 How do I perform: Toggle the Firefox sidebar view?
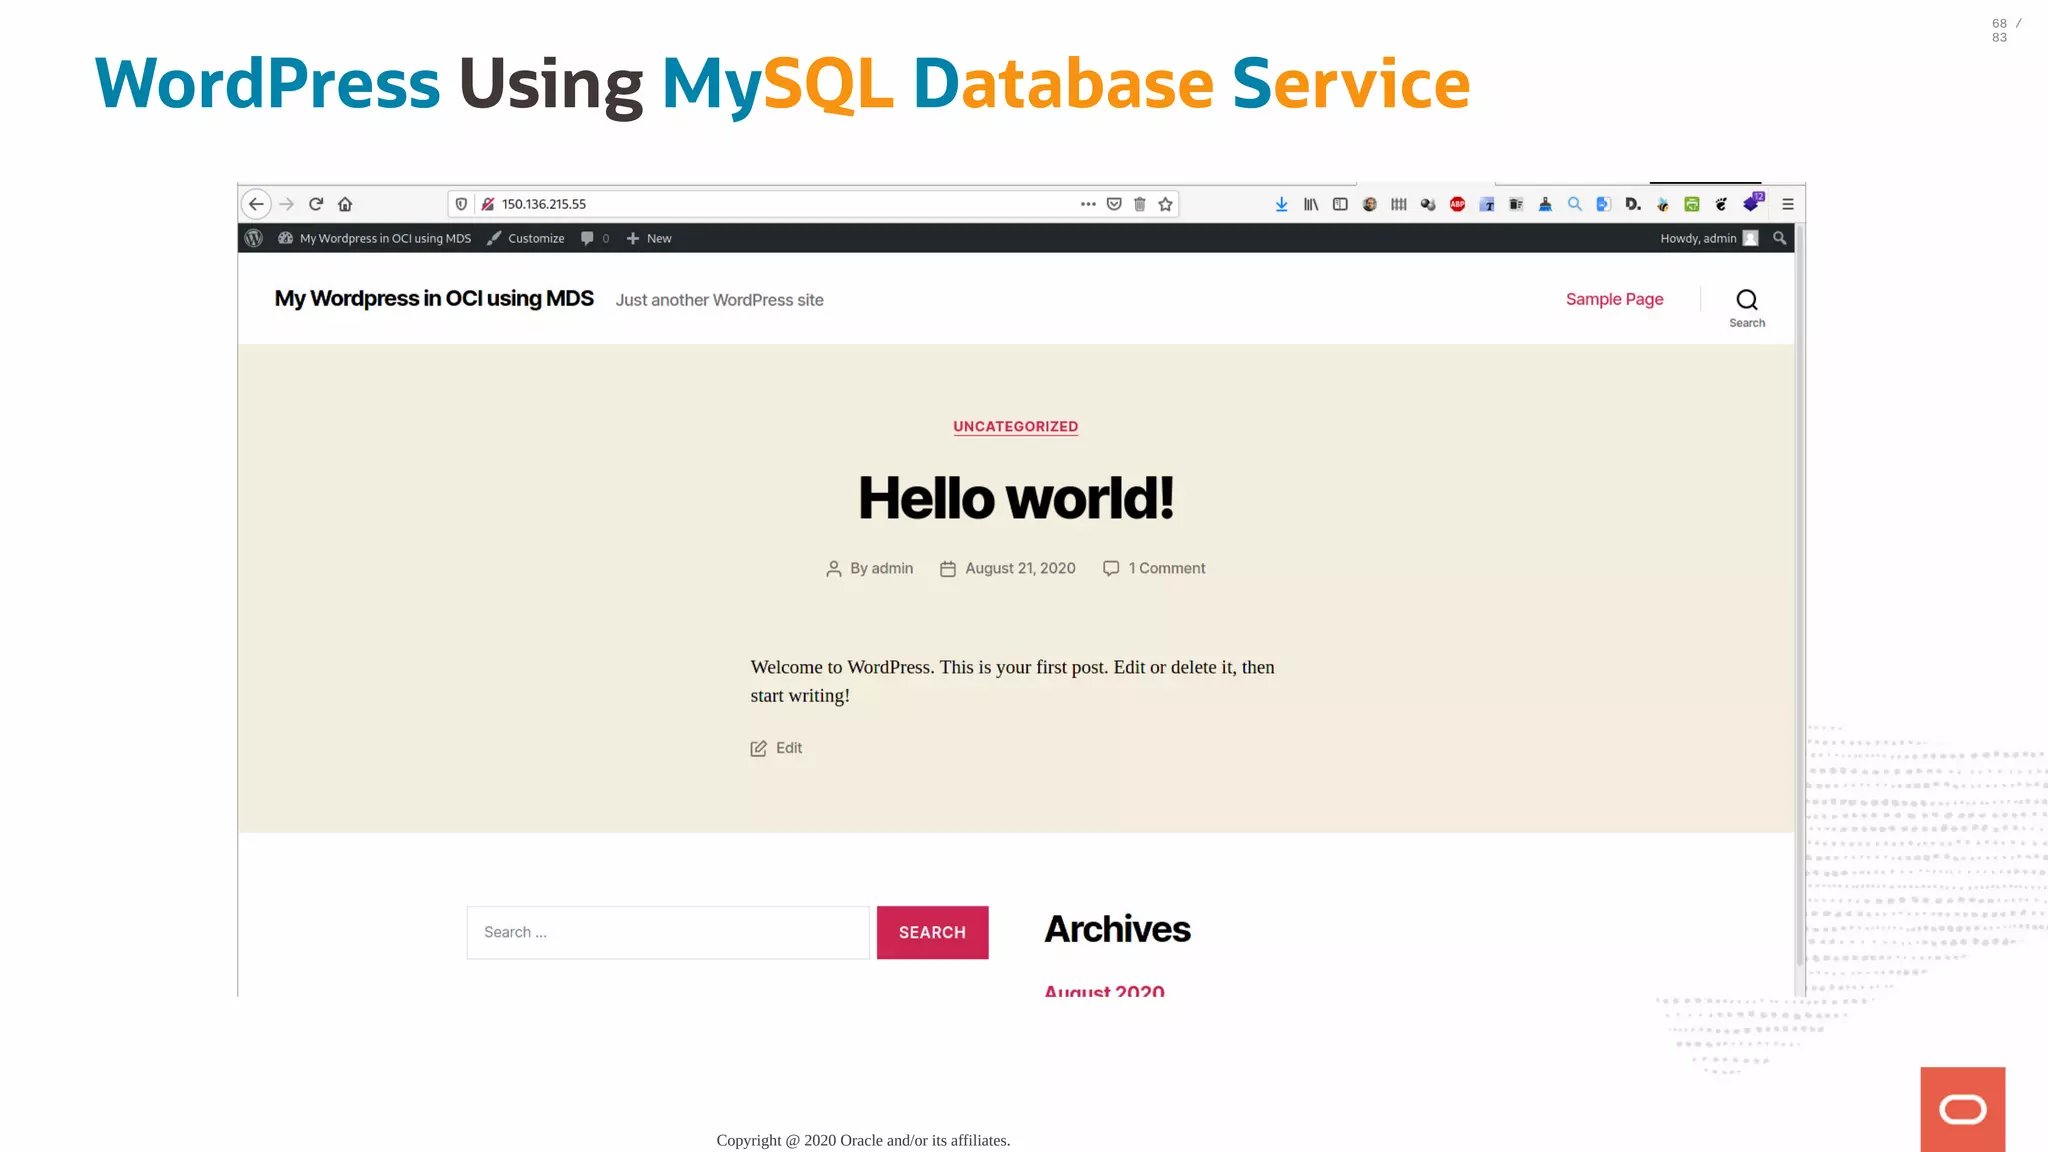1340,204
